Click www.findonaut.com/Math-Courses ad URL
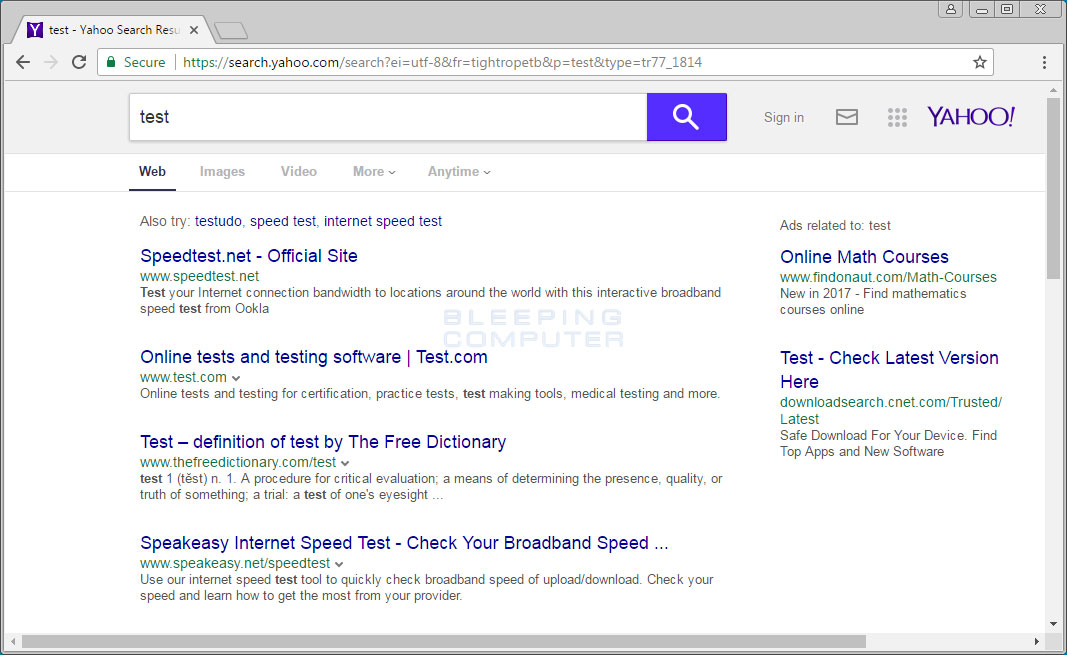The height and width of the screenshot is (655, 1067). pos(888,277)
